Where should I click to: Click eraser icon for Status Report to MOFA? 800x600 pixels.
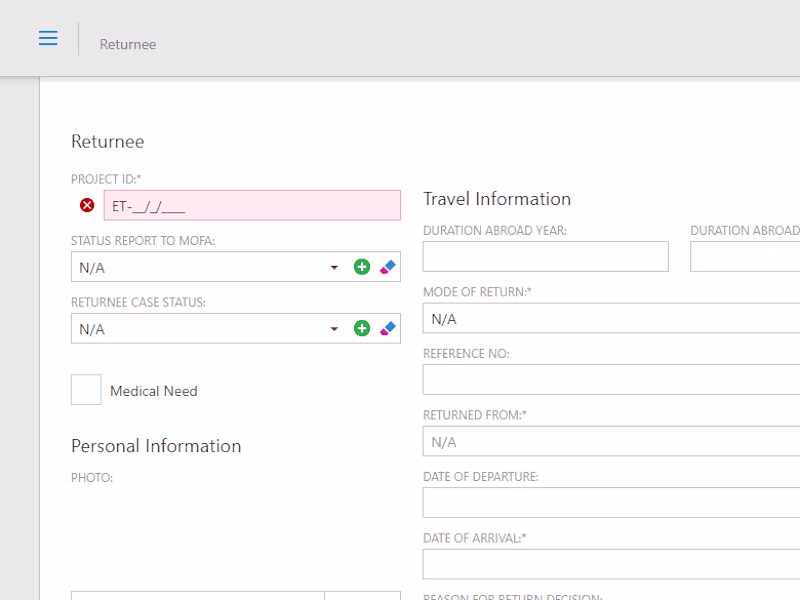click(388, 267)
